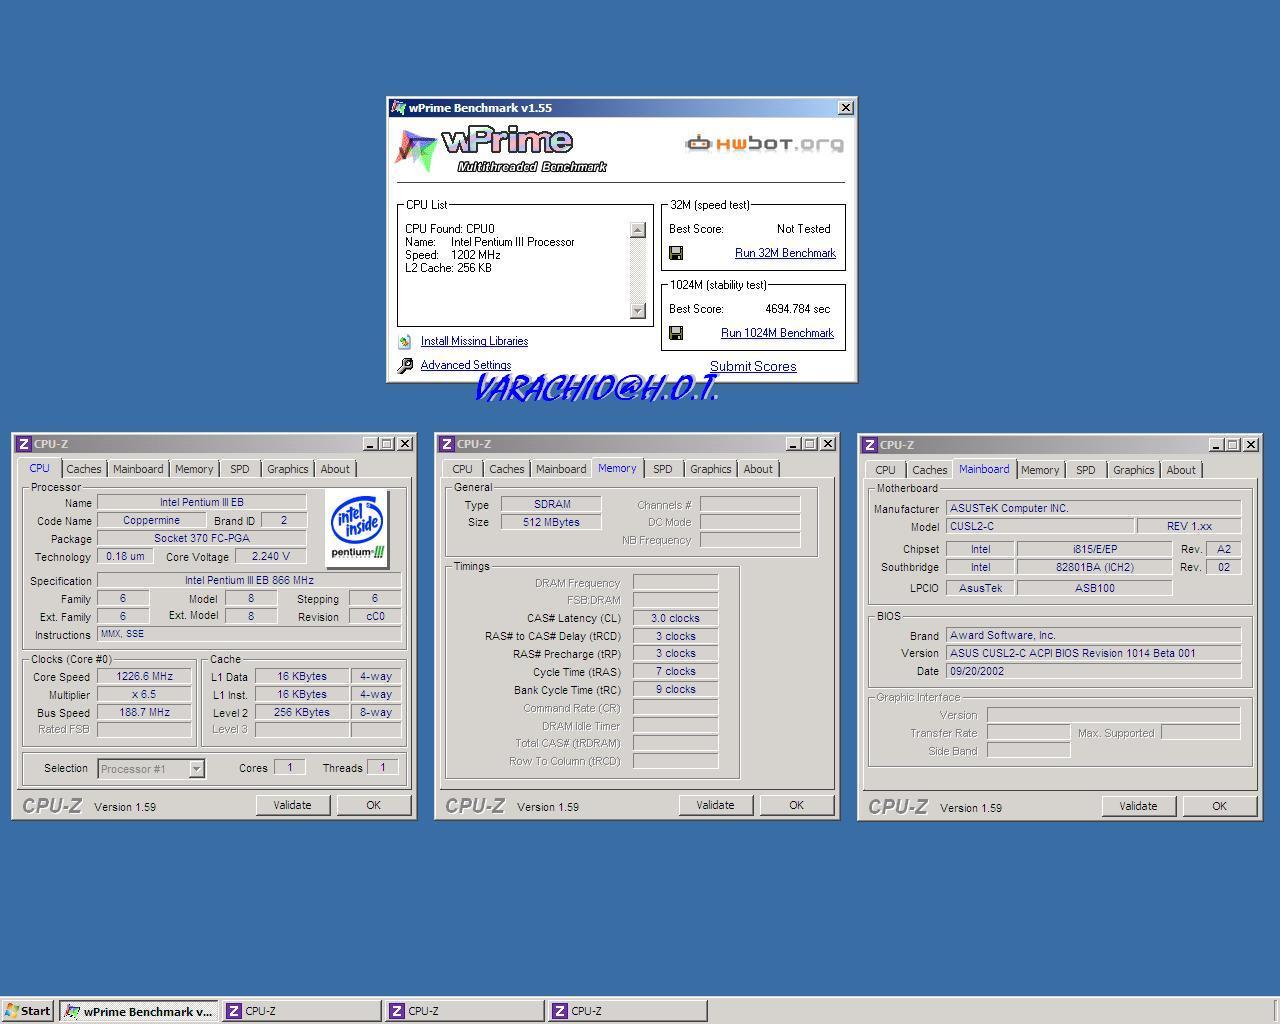Click the Z icon in Memory window title bar

[x=447, y=444]
